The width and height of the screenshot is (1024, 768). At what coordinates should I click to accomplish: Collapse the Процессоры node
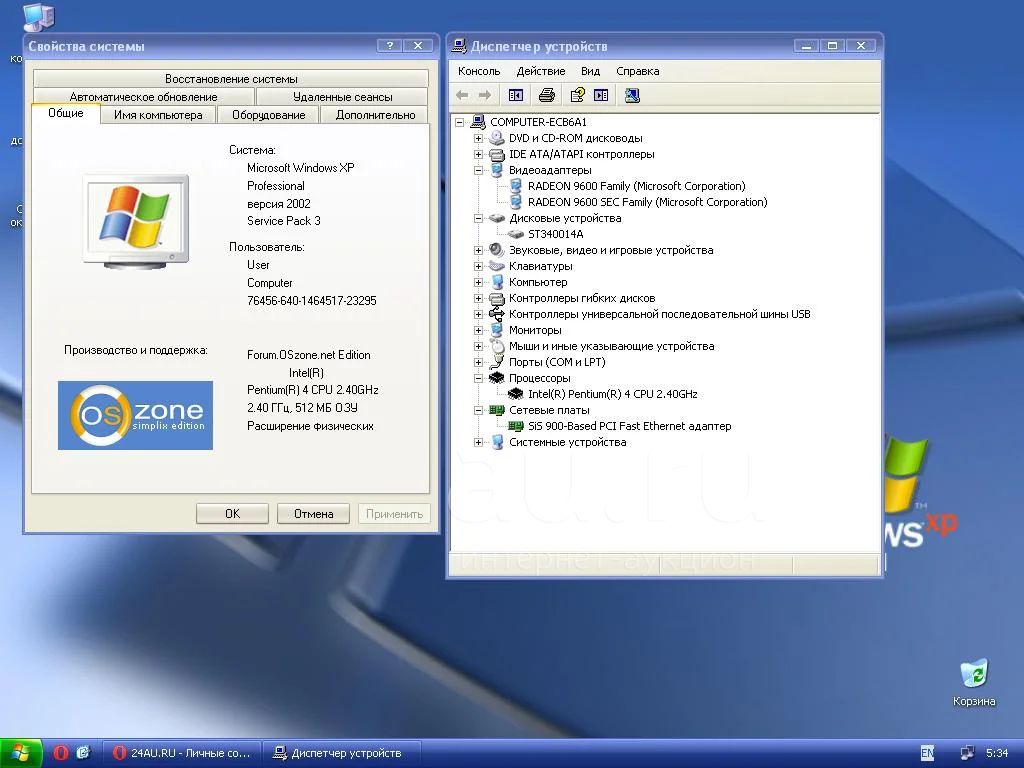(x=479, y=379)
